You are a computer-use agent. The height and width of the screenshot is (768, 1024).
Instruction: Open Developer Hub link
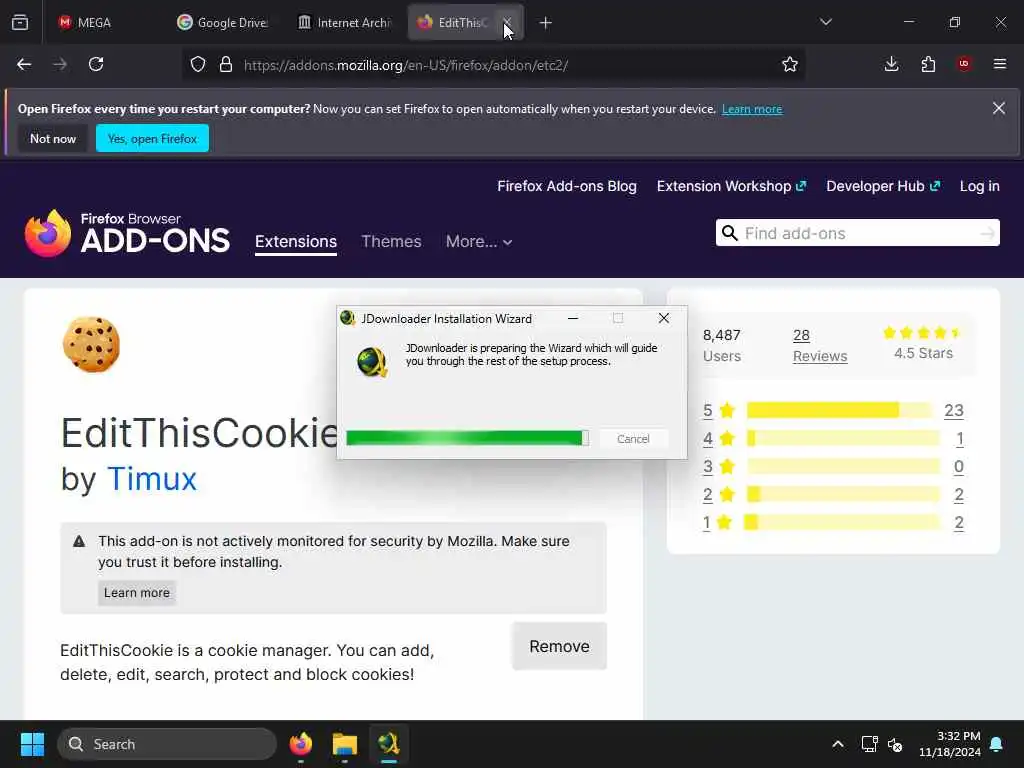coord(883,186)
